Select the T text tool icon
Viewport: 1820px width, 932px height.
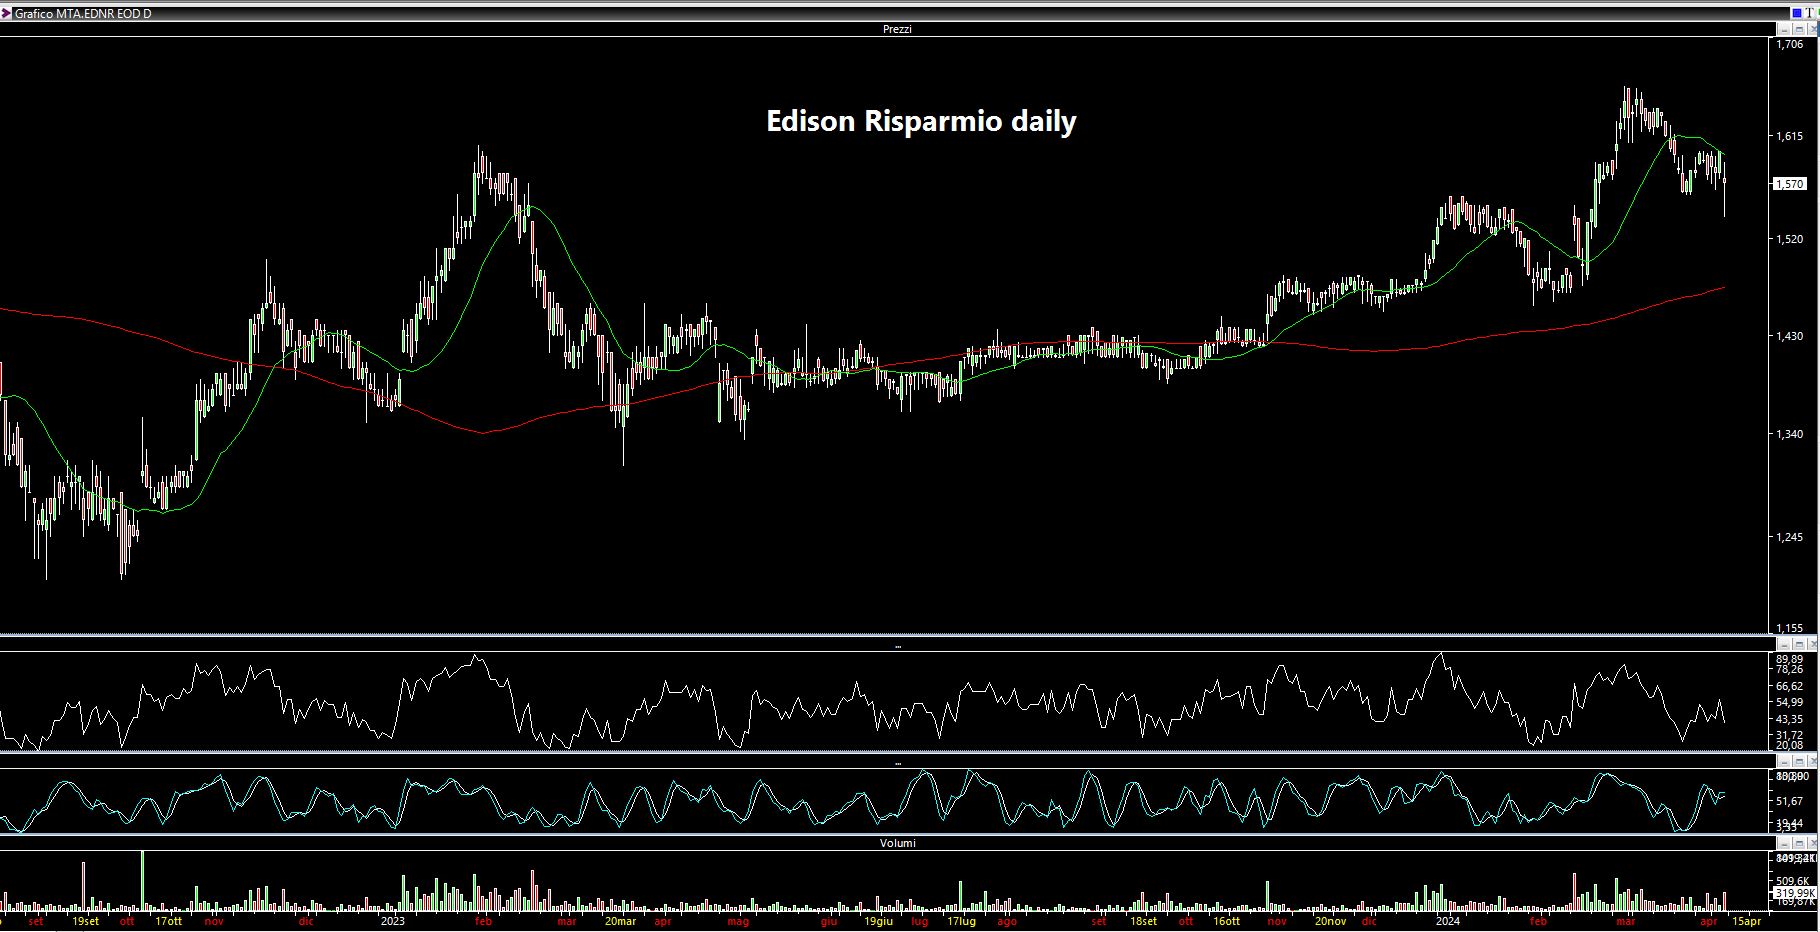[1810, 13]
